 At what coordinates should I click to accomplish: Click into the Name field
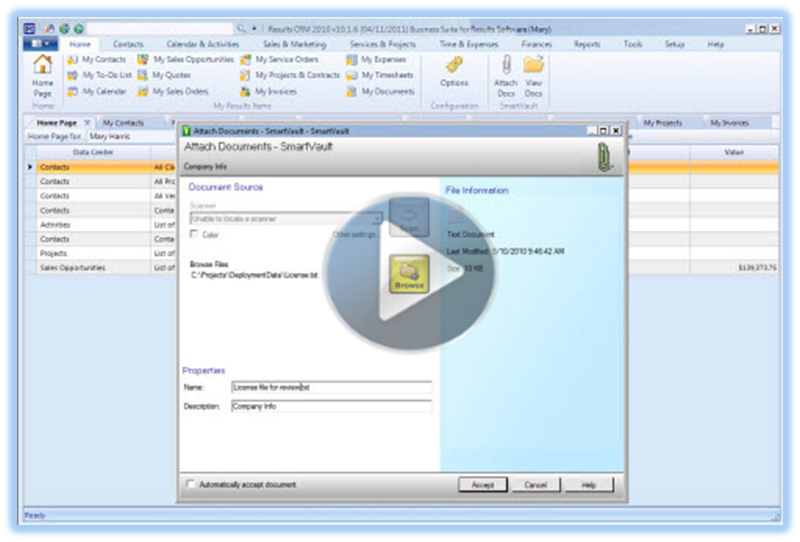pyautogui.click(x=331, y=387)
